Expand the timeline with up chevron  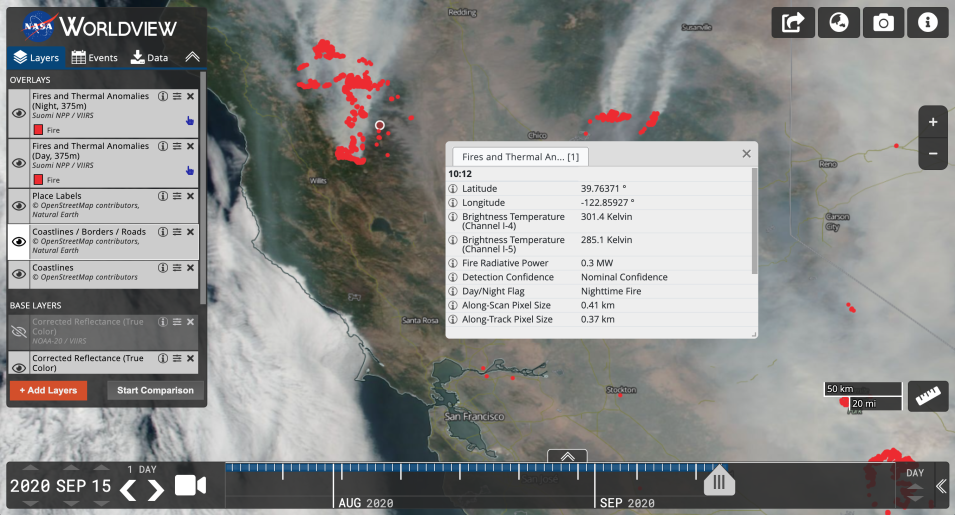point(567,457)
